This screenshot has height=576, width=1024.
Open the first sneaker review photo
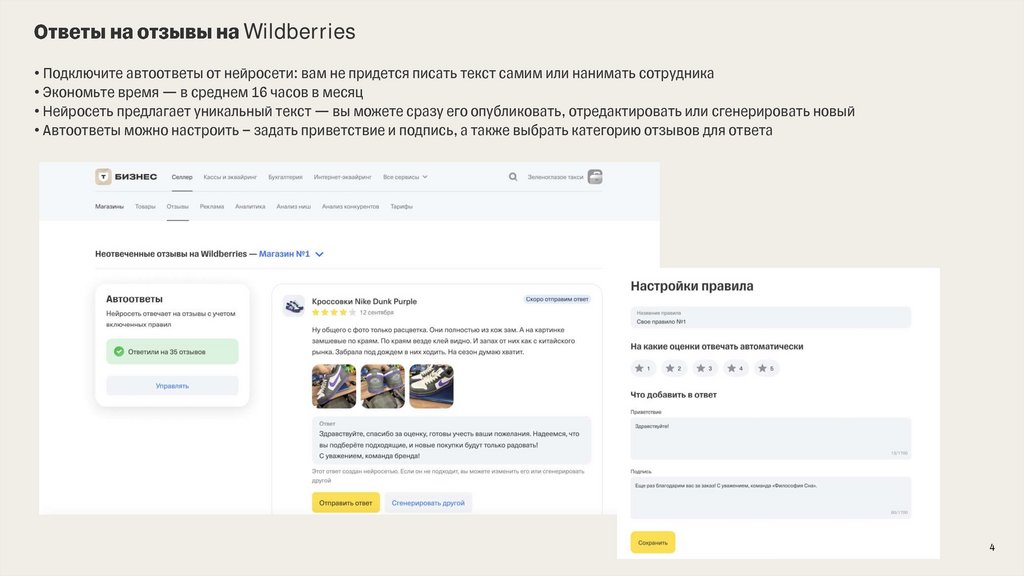pyautogui.click(x=334, y=385)
